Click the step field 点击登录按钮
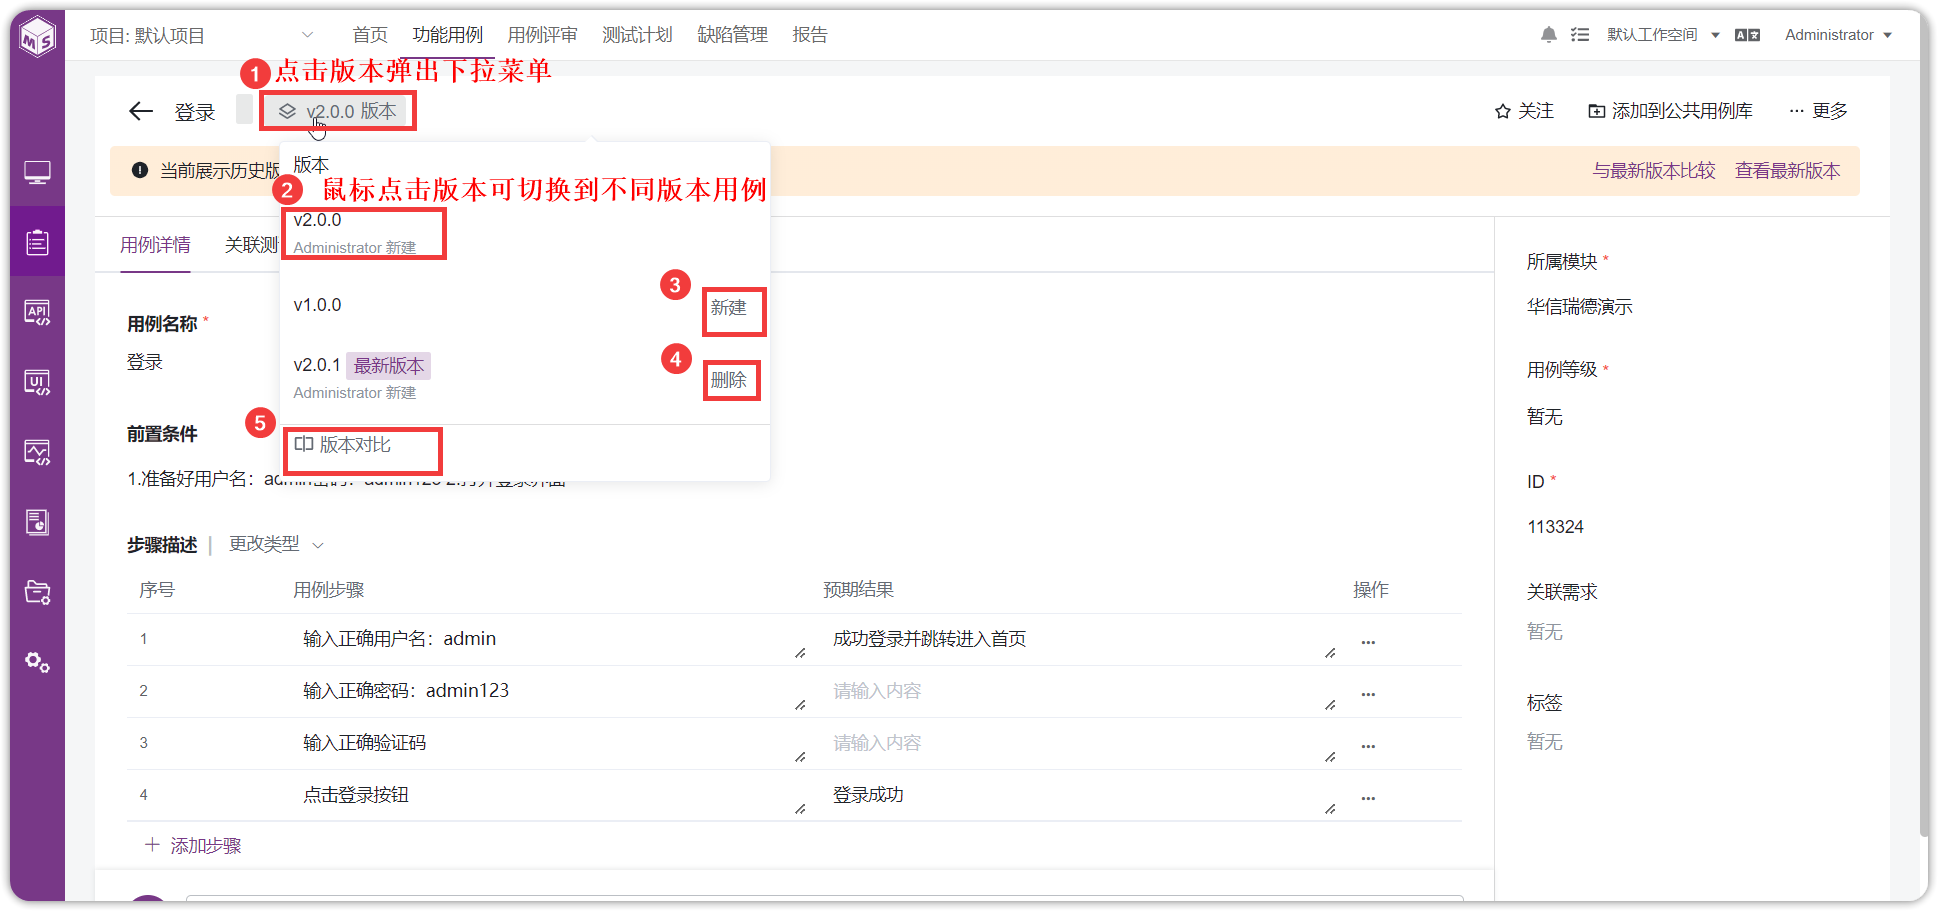1938x911 pixels. click(552, 795)
